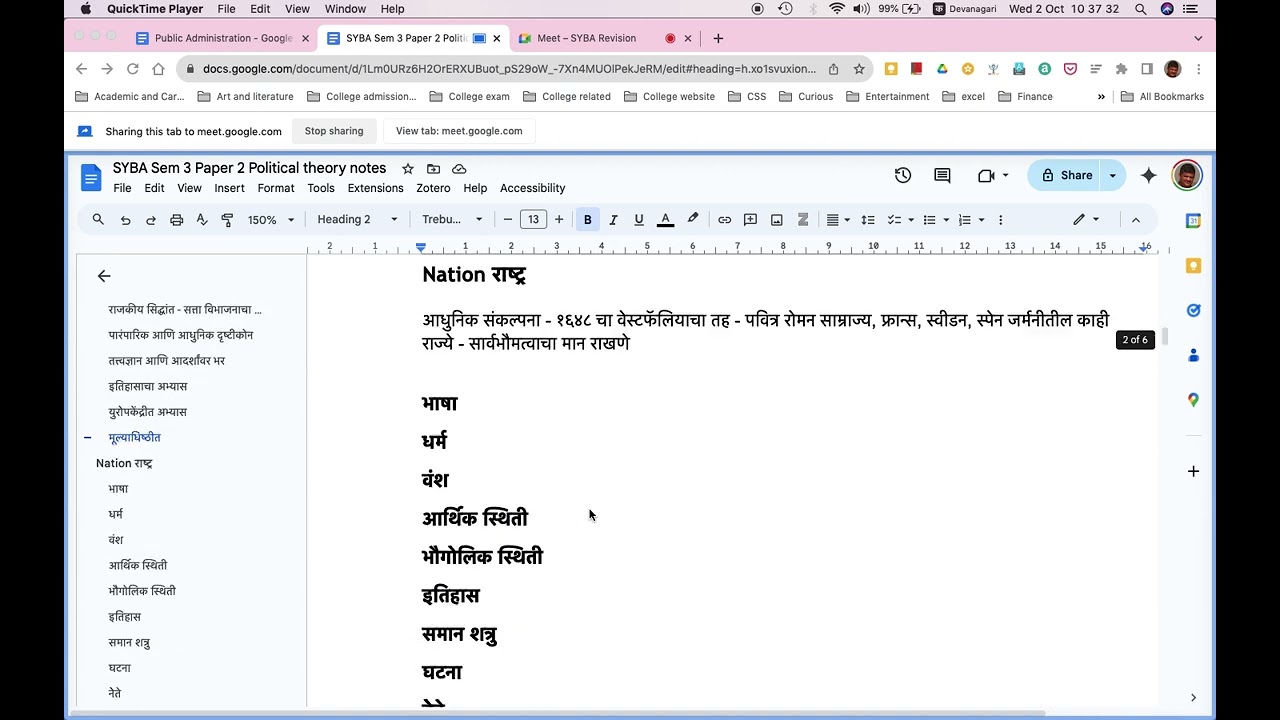Open the comments history icon

[x=942, y=175]
